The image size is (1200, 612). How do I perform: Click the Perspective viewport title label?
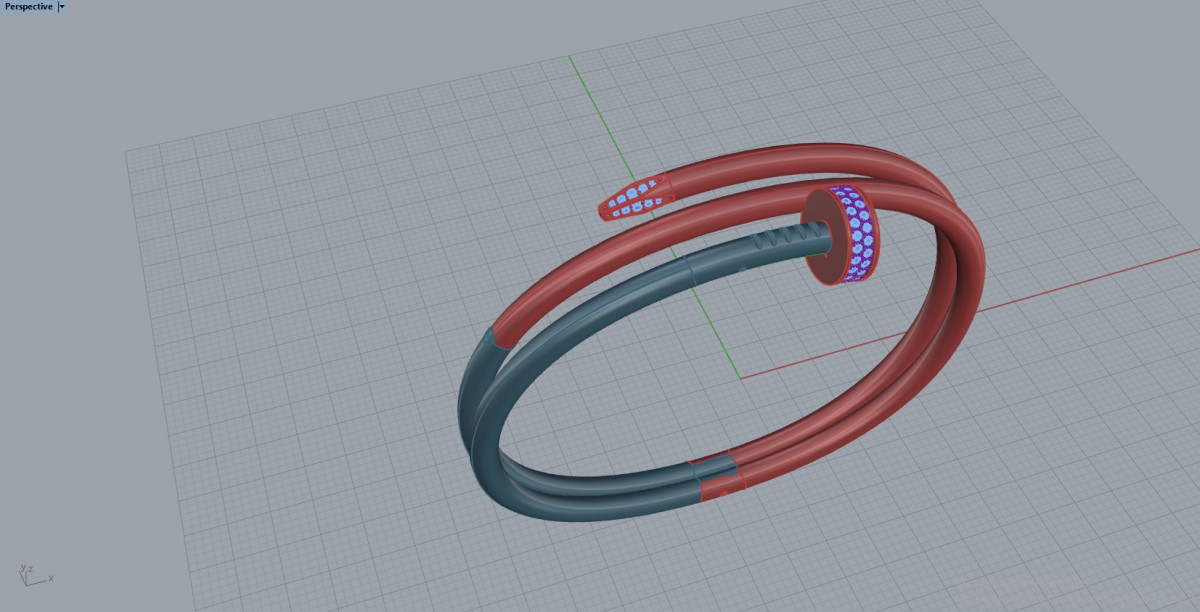(x=29, y=6)
